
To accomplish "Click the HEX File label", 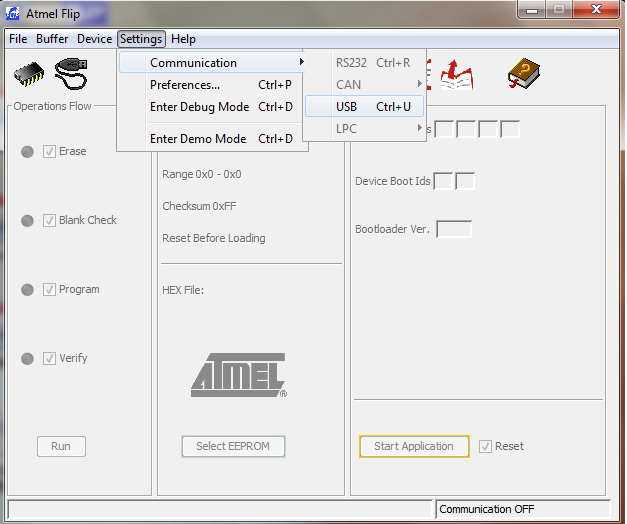I will click(183, 290).
